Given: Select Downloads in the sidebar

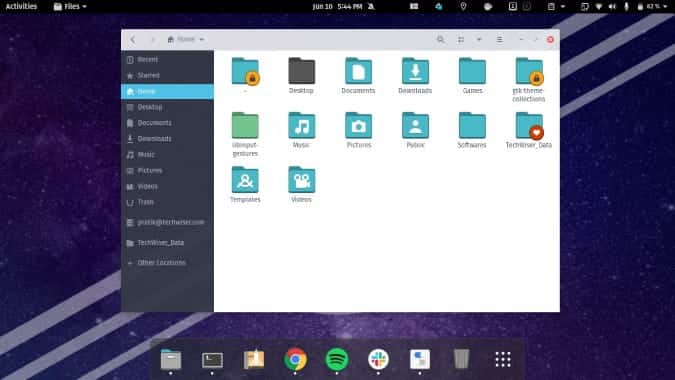Looking at the screenshot, I should 167,139.
